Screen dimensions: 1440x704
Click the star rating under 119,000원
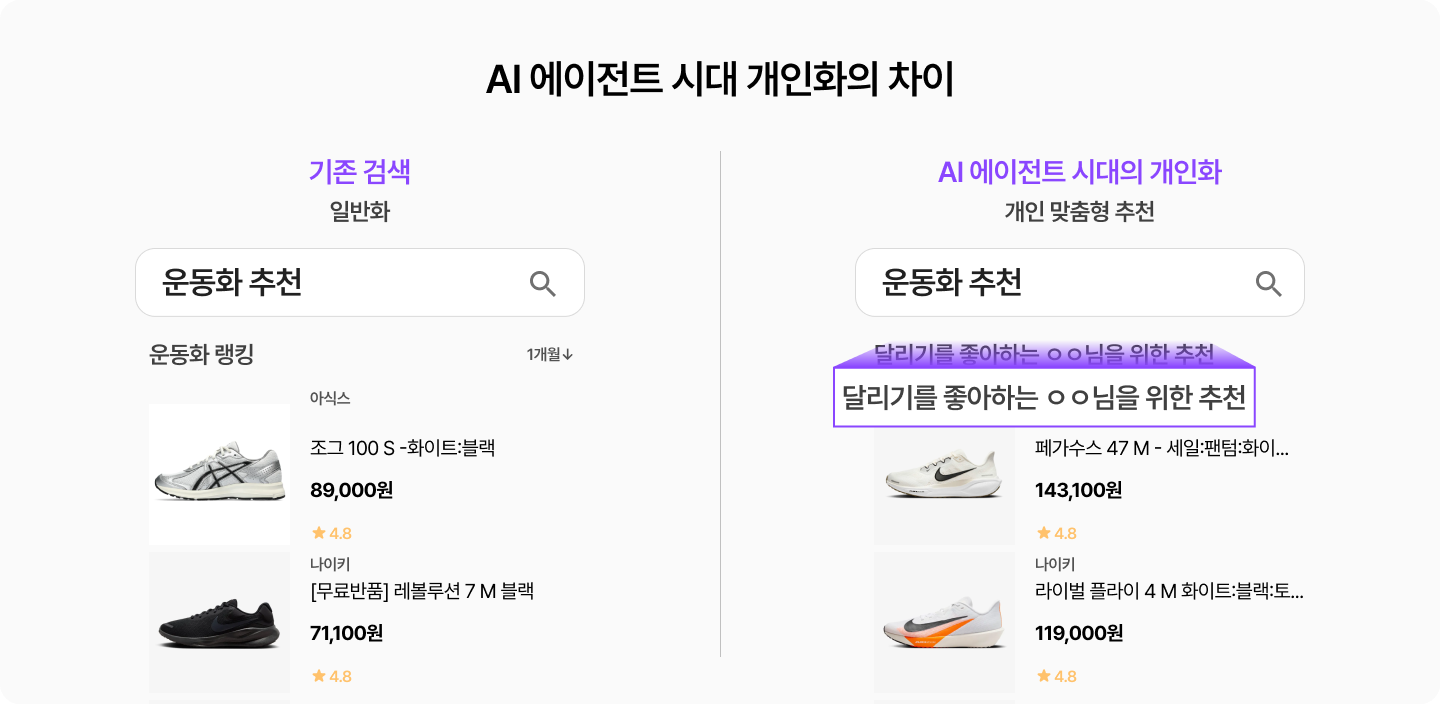(x=1057, y=676)
